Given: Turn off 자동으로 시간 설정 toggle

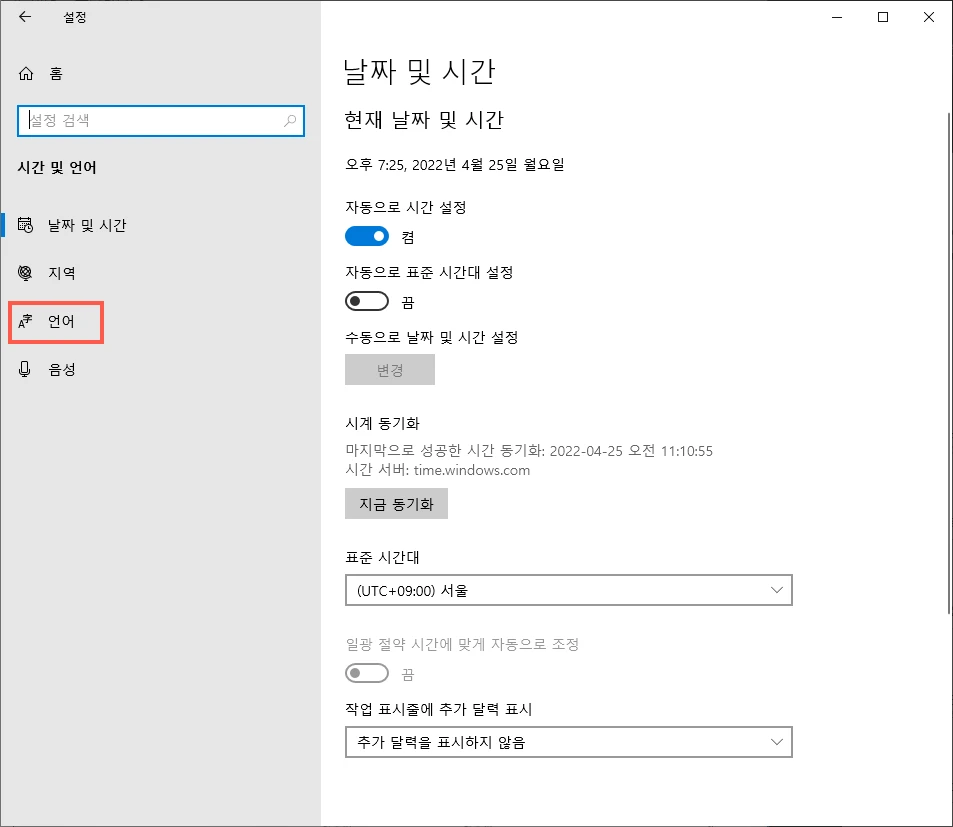Looking at the screenshot, I should [x=366, y=236].
